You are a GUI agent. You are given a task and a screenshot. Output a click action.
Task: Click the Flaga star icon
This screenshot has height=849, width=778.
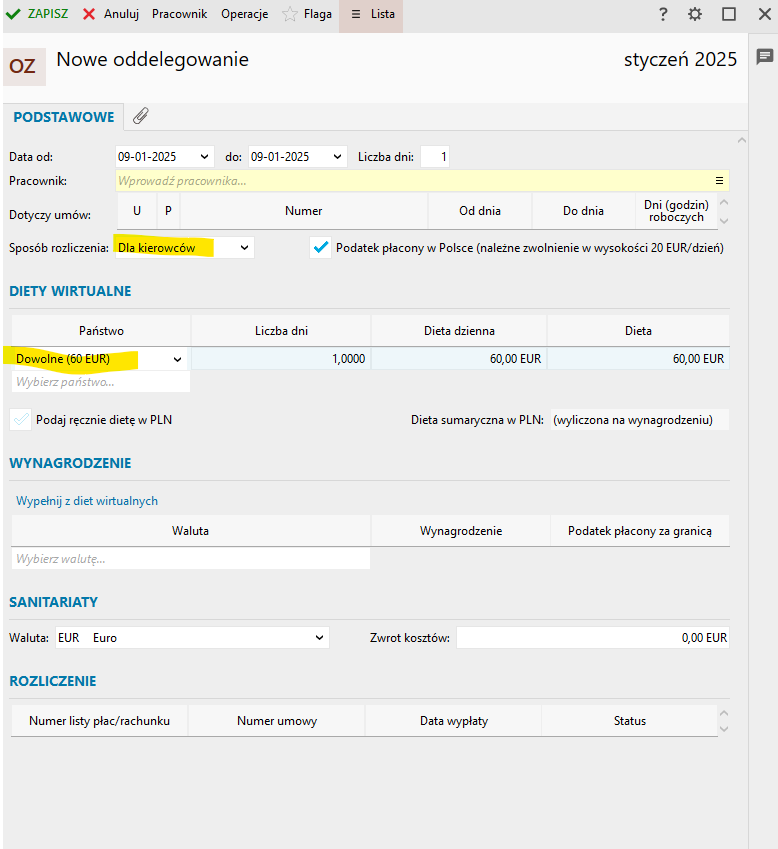(290, 14)
